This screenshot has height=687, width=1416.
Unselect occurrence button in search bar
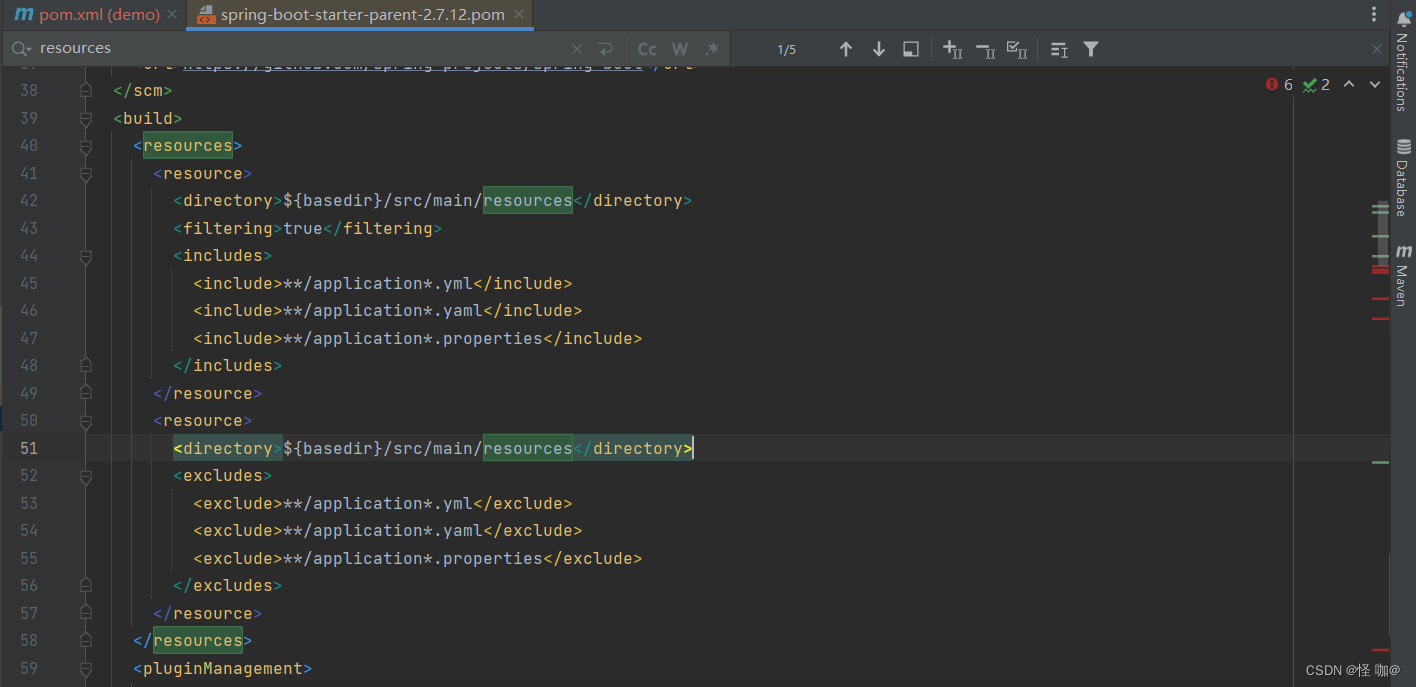click(x=985, y=49)
